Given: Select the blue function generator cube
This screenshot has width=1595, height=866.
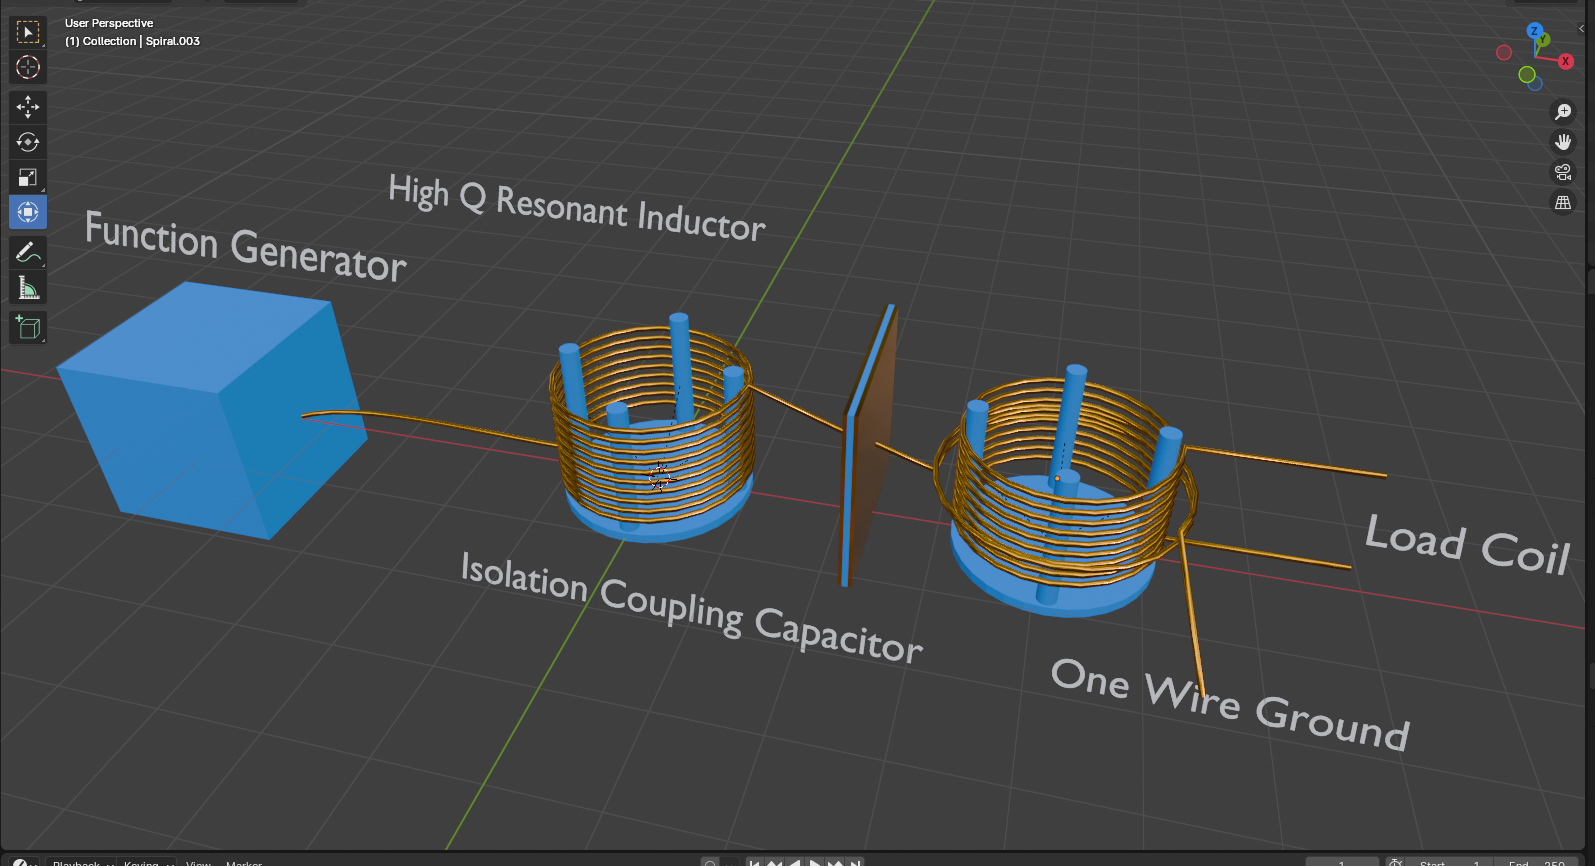Looking at the screenshot, I should (x=213, y=410).
